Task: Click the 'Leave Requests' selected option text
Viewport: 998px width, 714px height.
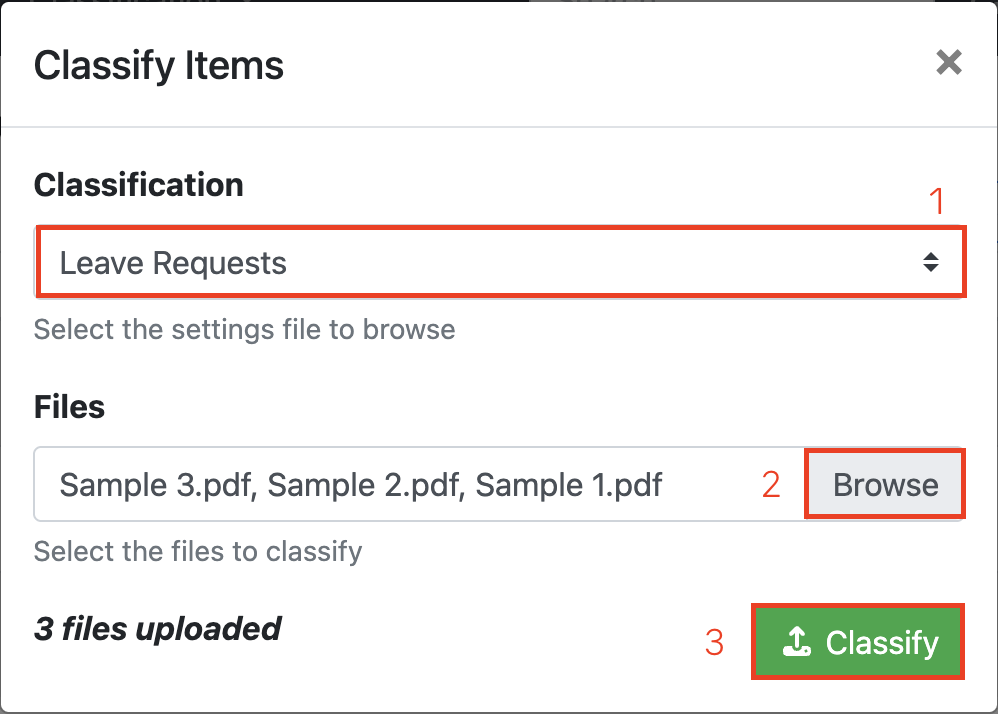Action: click(173, 263)
